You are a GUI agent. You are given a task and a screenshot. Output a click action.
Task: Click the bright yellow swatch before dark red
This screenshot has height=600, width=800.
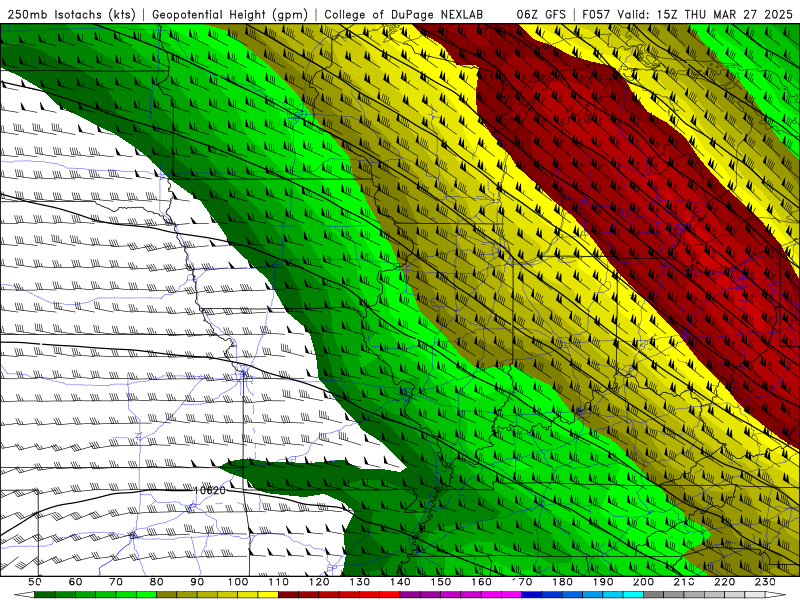(268, 594)
